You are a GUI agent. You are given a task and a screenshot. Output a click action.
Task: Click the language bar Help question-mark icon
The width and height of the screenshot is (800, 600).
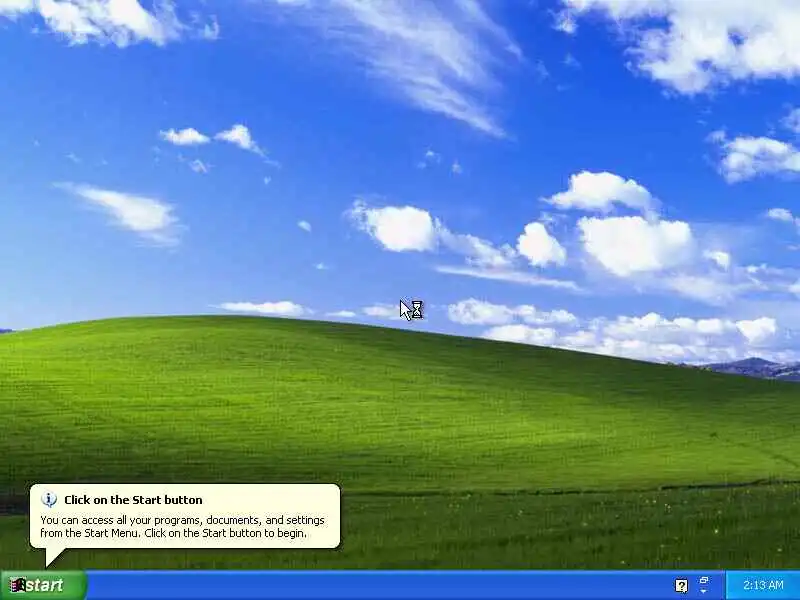682,585
